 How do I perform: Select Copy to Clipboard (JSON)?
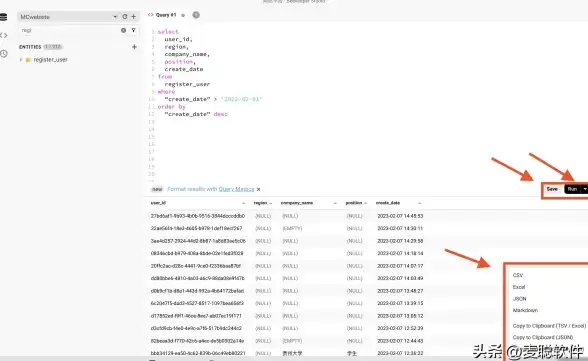pyautogui.click(x=543, y=337)
